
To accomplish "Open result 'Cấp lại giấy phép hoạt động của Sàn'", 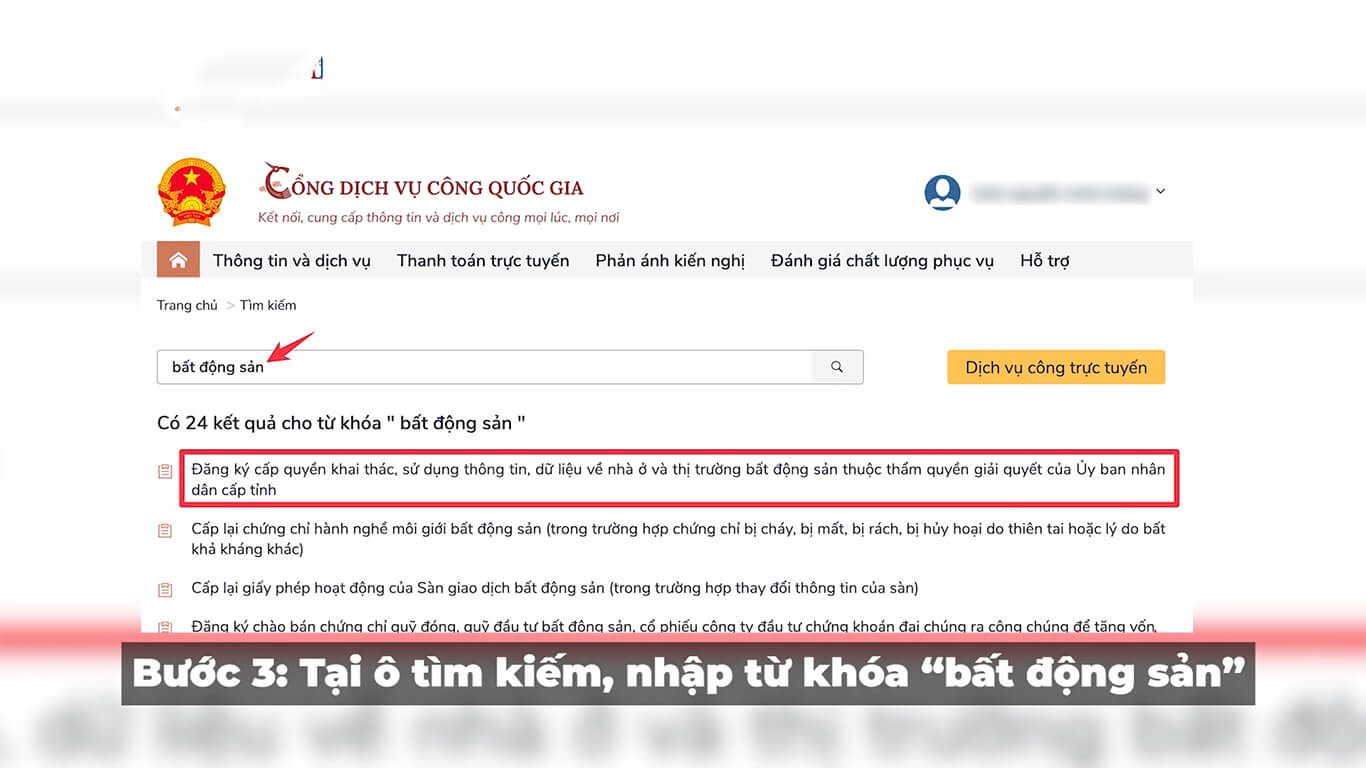I will pos(554,588).
